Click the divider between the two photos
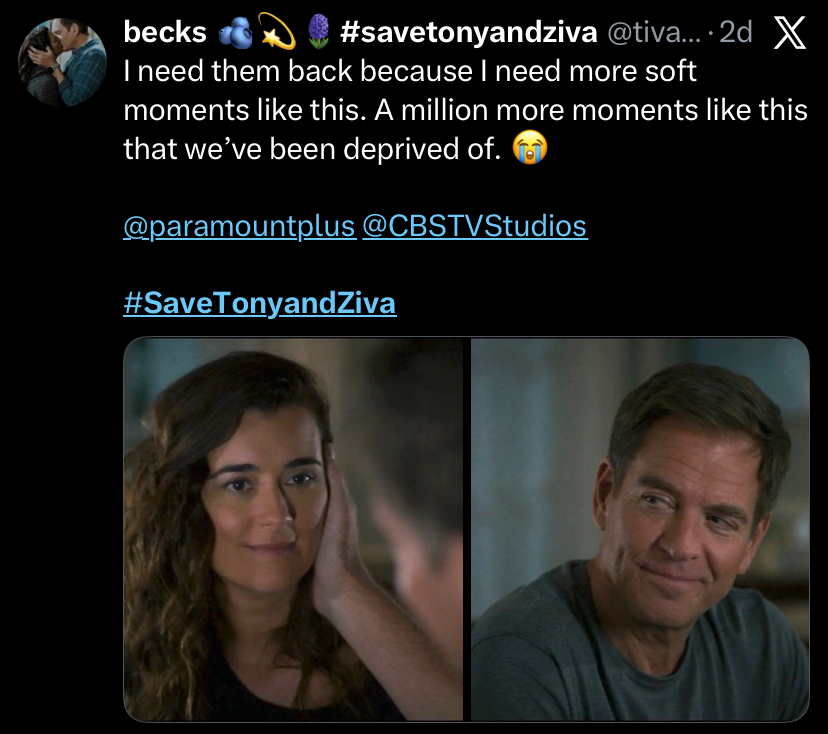The image size is (828, 734). pyautogui.click(x=467, y=530)
